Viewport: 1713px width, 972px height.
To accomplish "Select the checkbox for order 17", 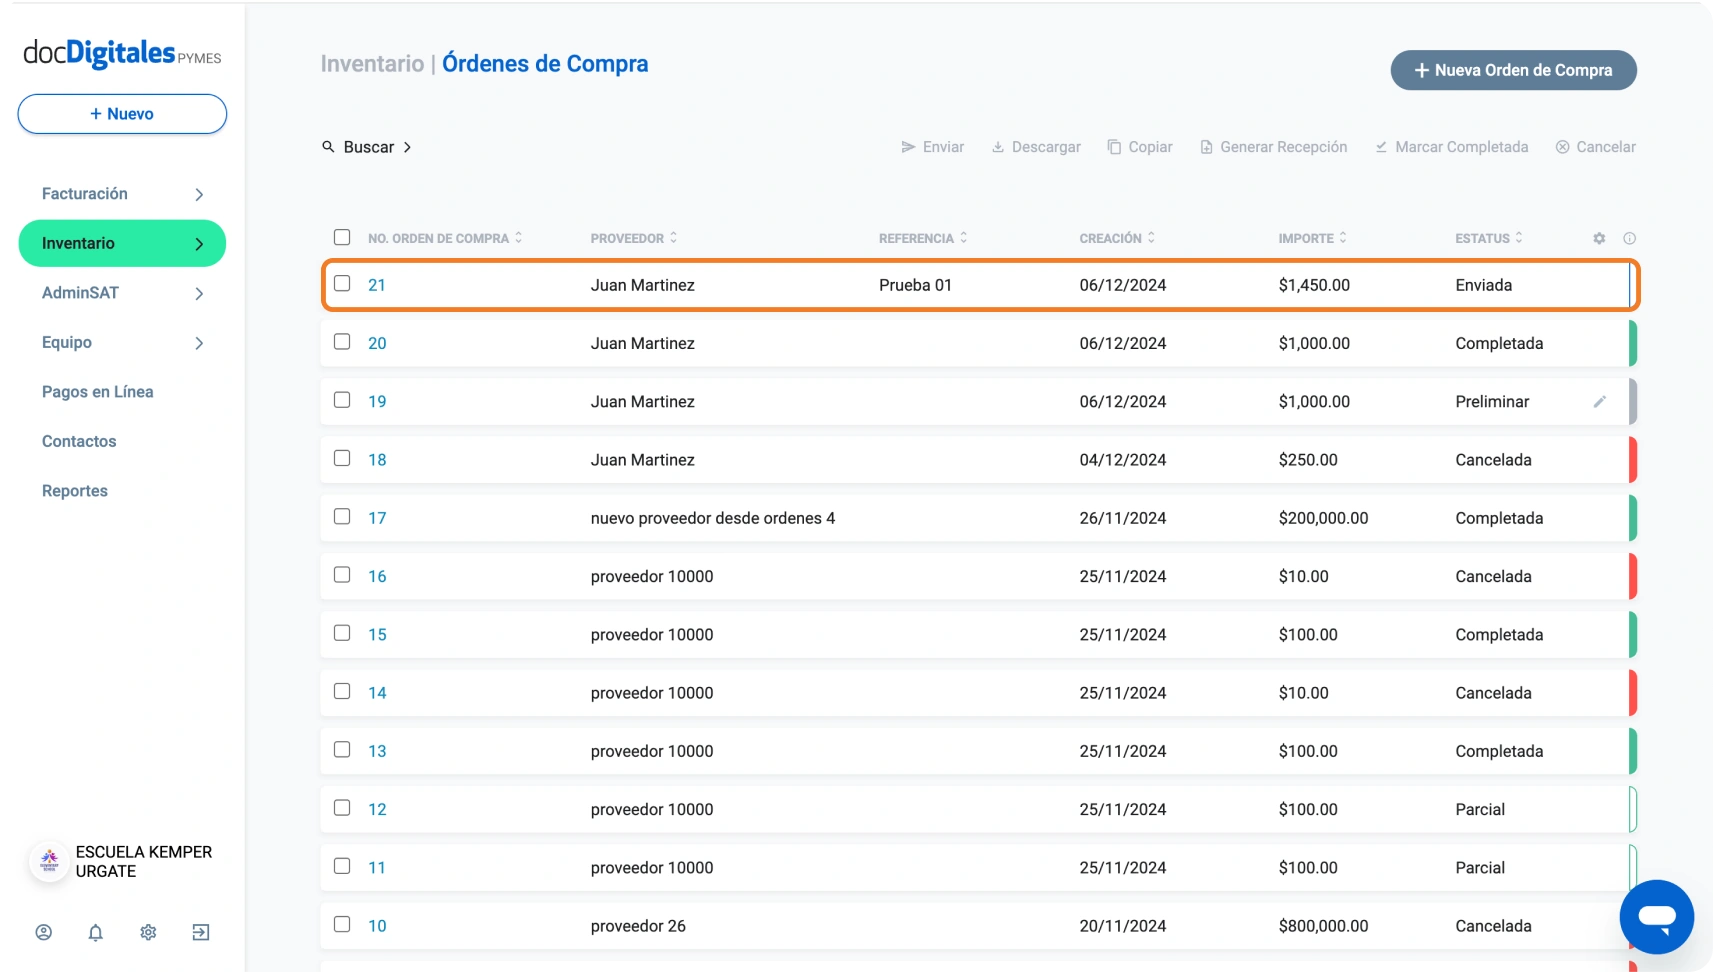I will coord(342,517).
